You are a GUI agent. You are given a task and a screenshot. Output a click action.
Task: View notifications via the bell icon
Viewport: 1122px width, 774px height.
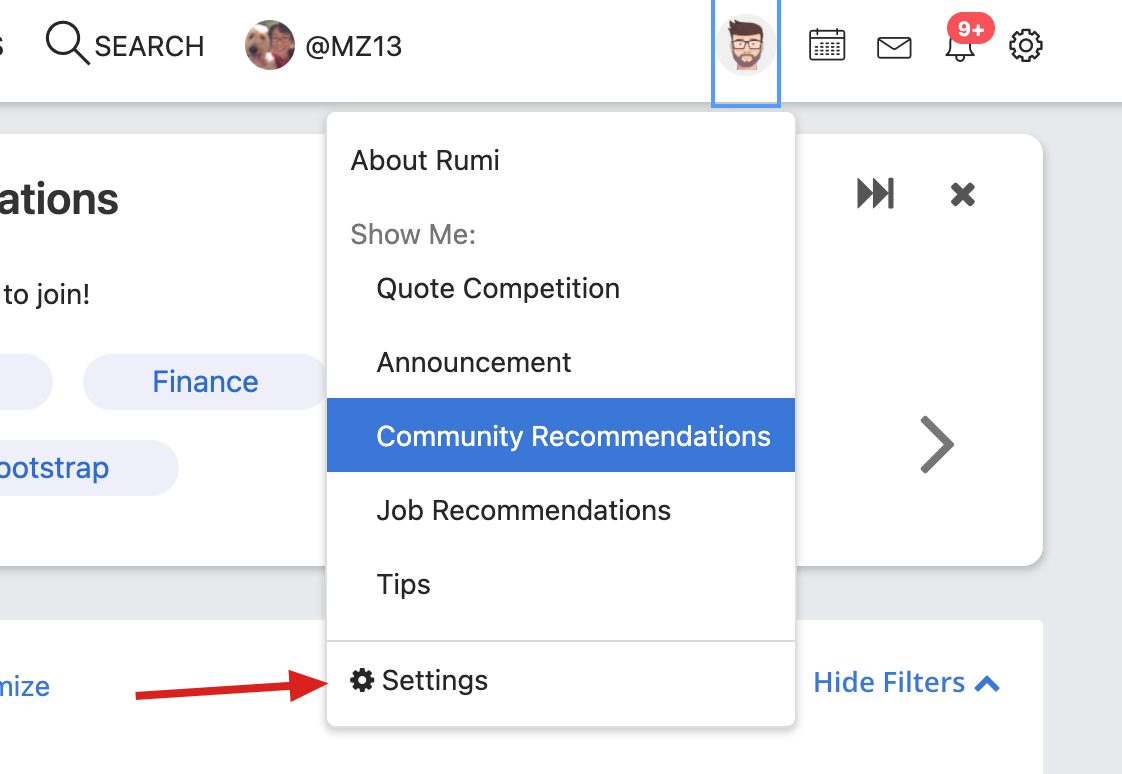960,47
